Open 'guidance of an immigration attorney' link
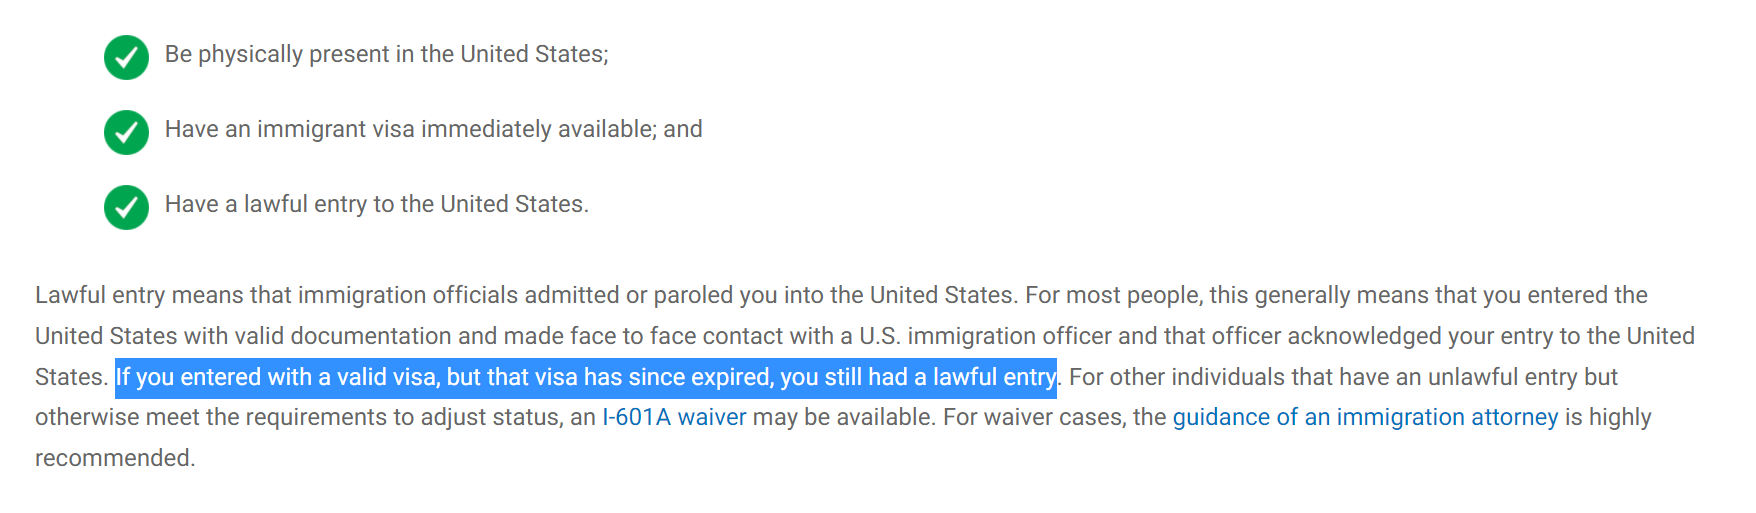 tap(1365, 417)
